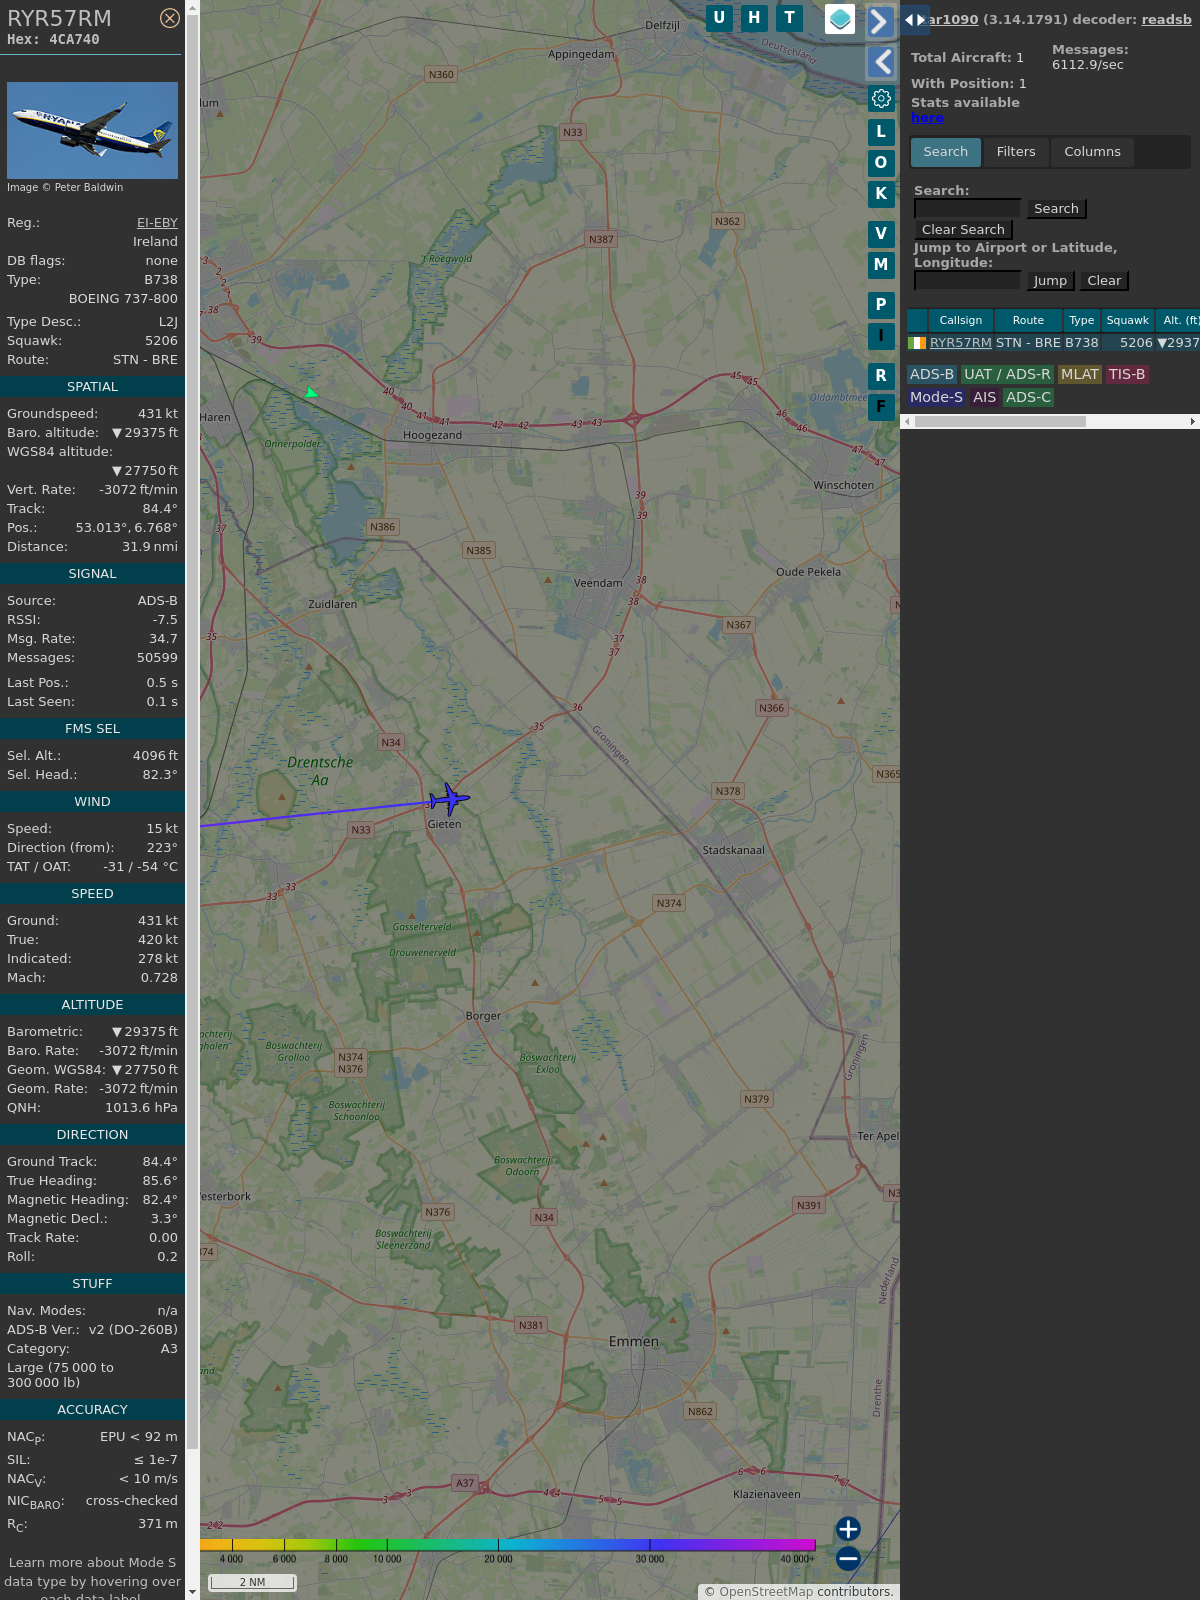Click the left arrow sidebar collapse button

pyautogui.click(x=880, y=62)
